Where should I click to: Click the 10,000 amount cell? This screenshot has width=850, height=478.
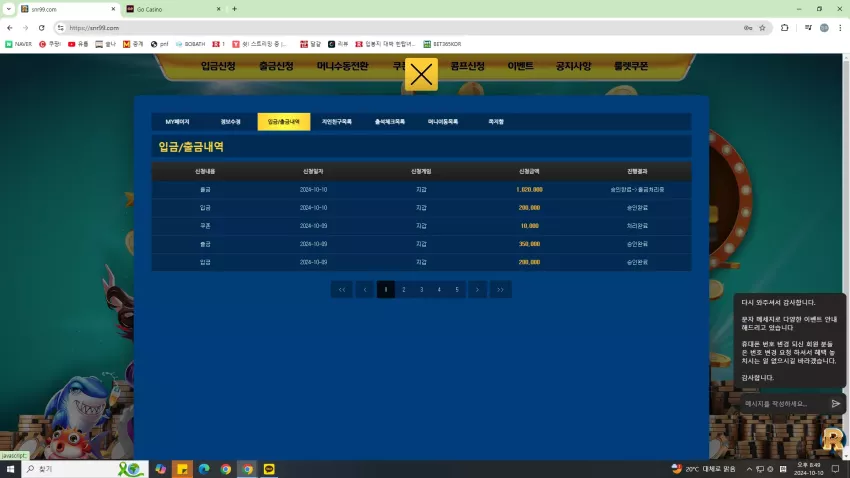(x=529, y=226)
